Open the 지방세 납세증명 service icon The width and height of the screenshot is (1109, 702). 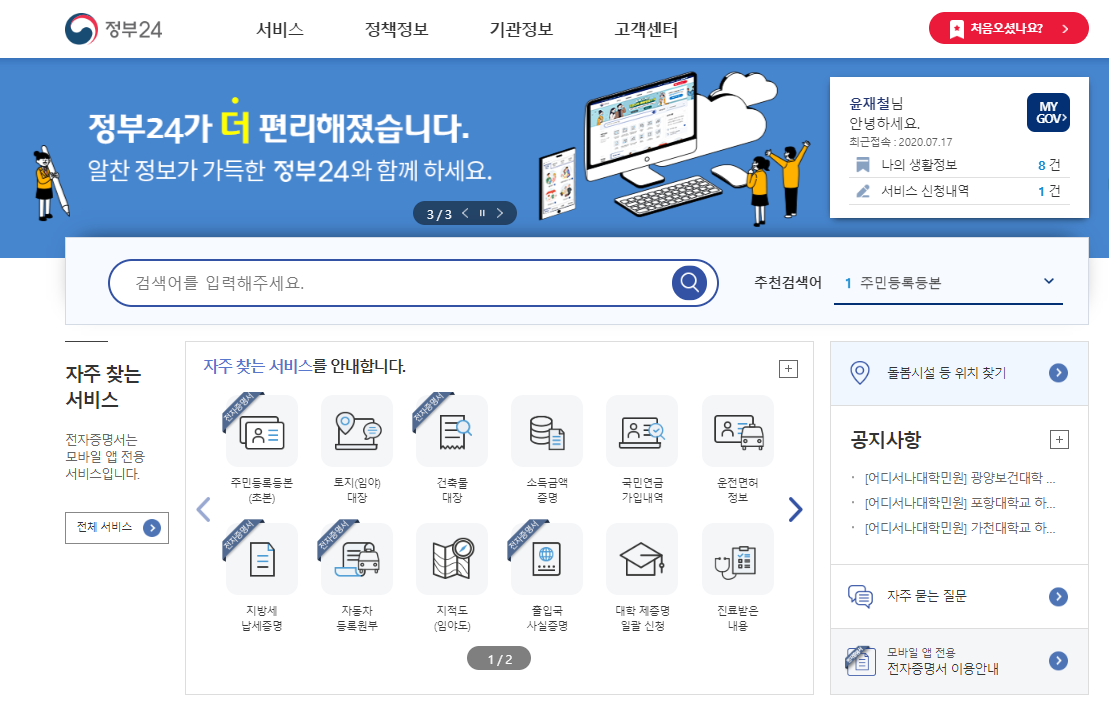click(262, 558)
